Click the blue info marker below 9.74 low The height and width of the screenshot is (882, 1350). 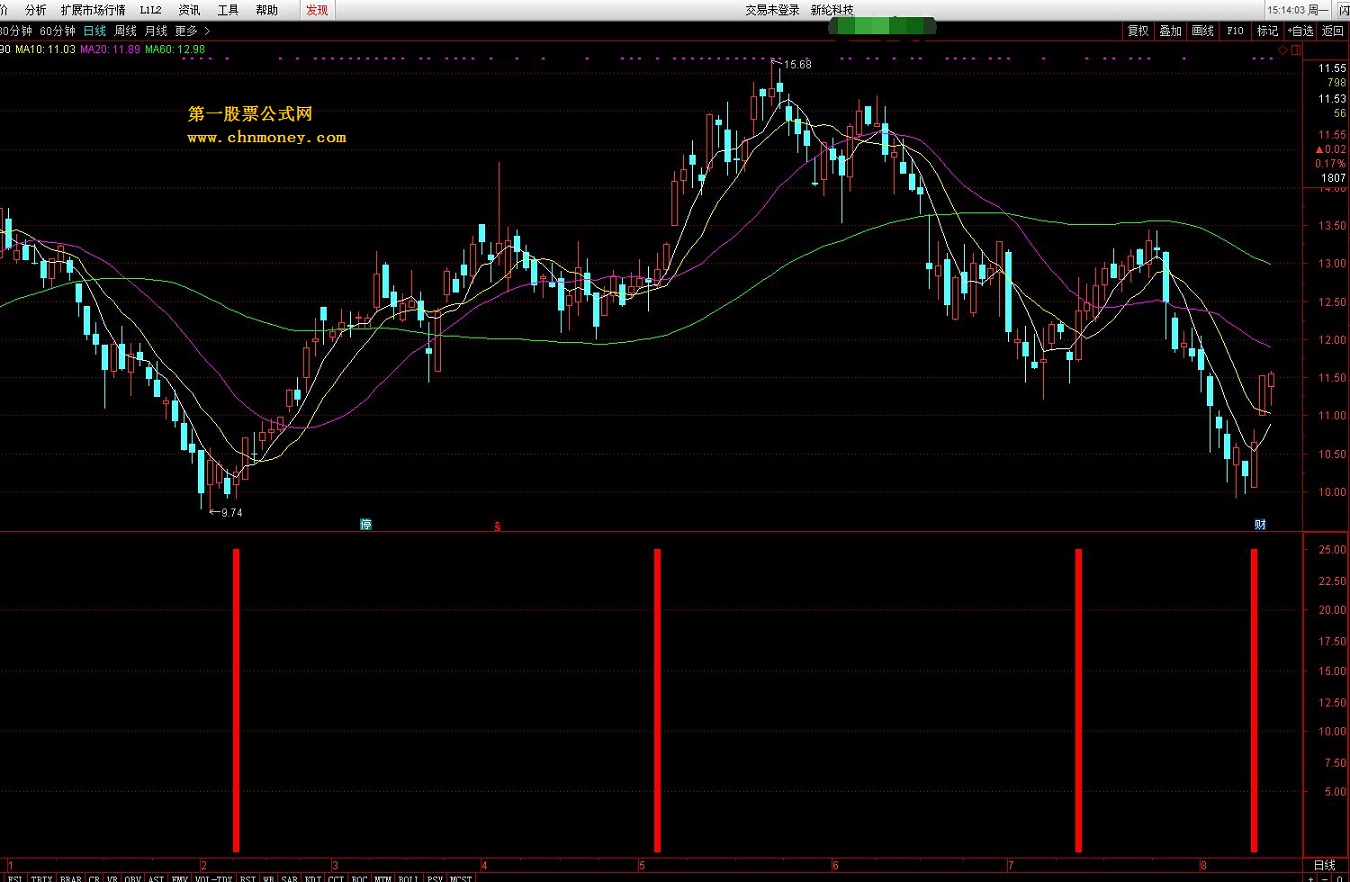[366, 524]
